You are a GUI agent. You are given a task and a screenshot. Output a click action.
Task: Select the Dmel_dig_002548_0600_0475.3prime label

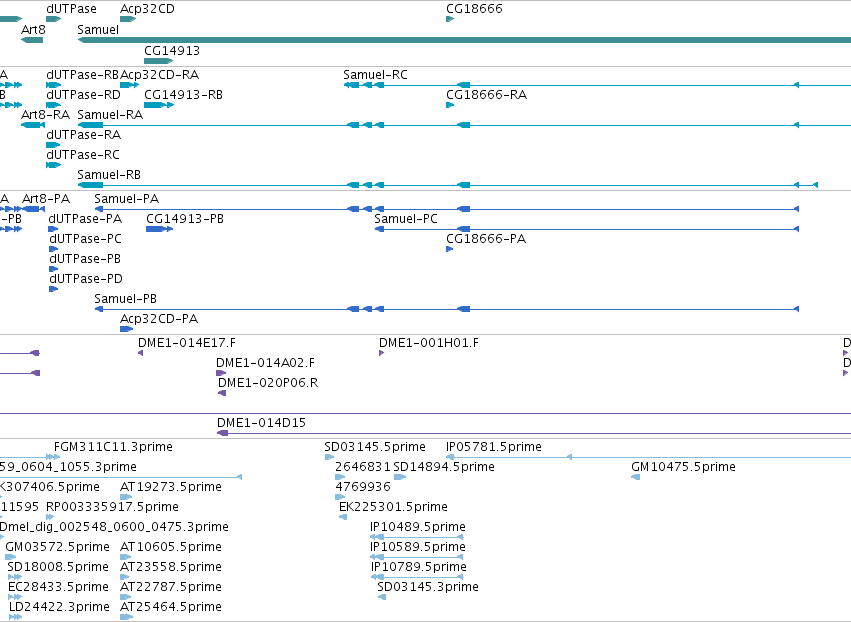pyautogui.click(x=115, y=527)
